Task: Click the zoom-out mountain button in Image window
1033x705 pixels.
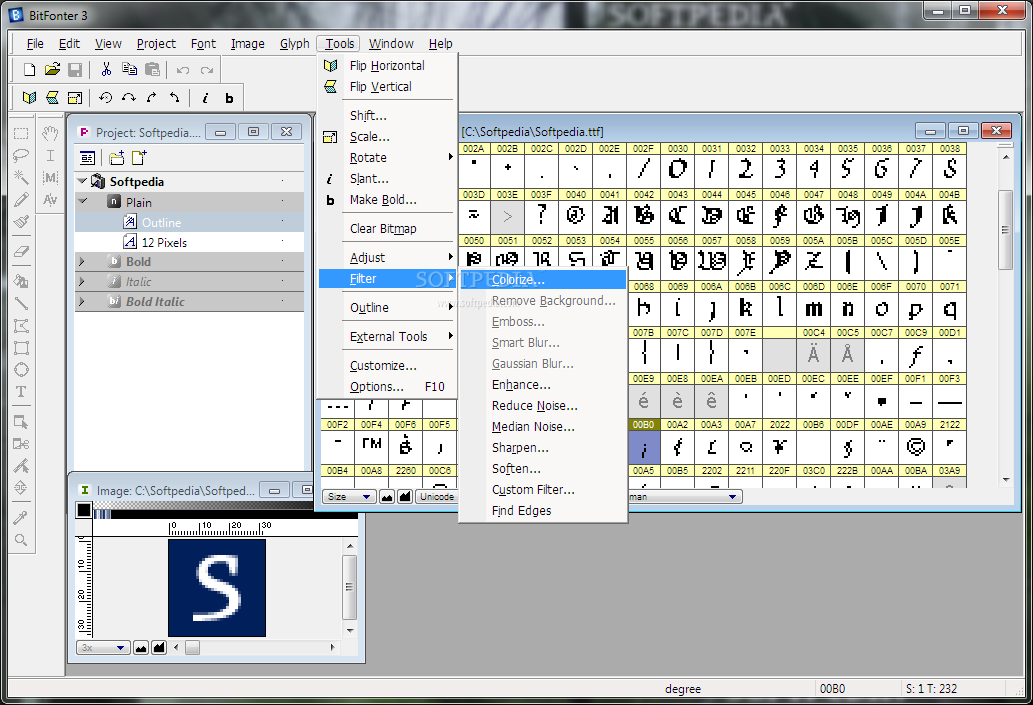Action: 141,648
